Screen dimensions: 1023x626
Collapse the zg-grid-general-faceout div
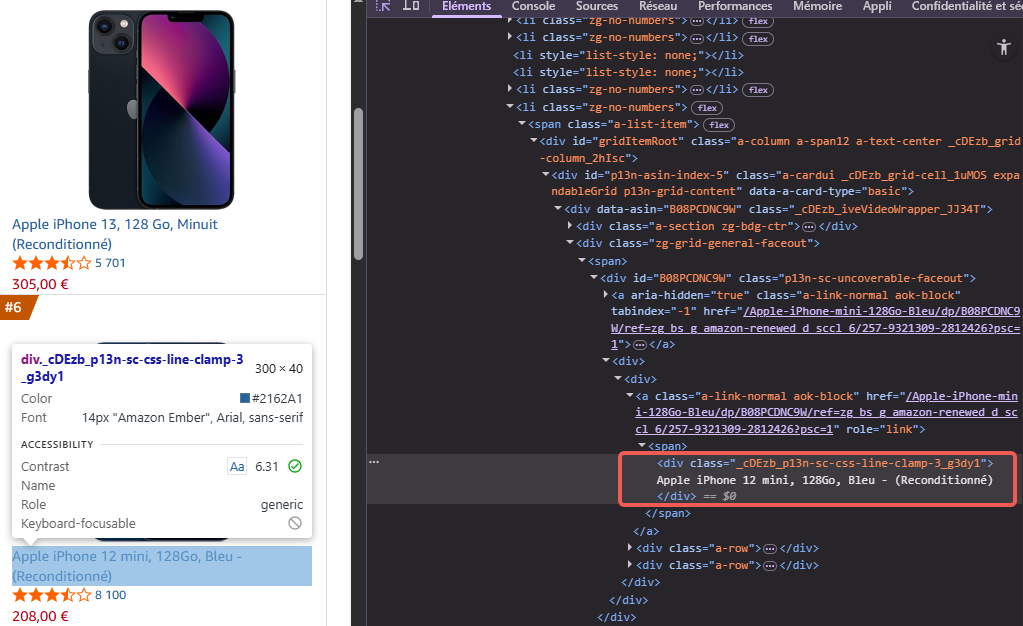(567, 243)
